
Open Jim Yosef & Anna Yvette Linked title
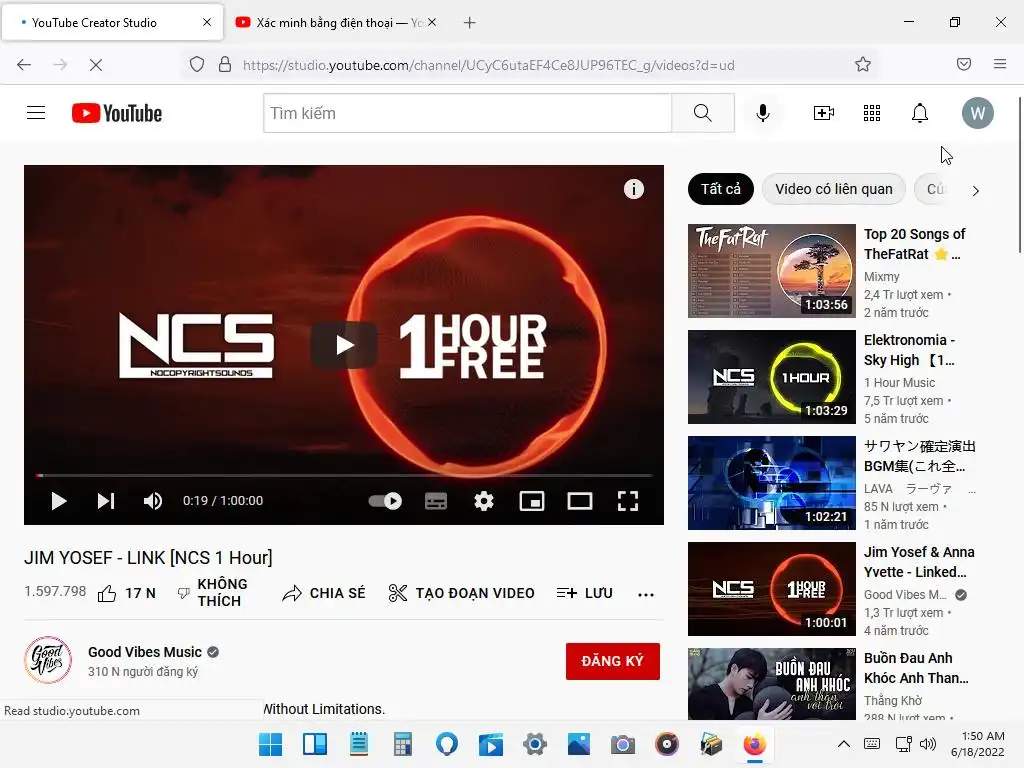919,562
